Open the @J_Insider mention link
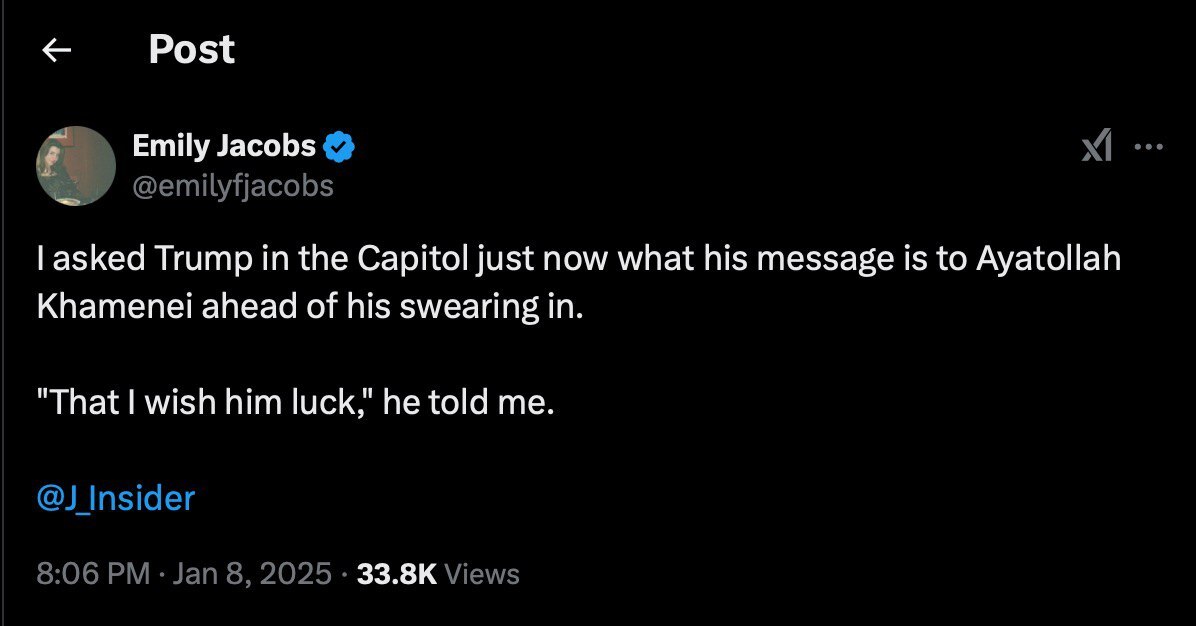The height and width of the screenshot is (626, 1196). tap(115, 497)
